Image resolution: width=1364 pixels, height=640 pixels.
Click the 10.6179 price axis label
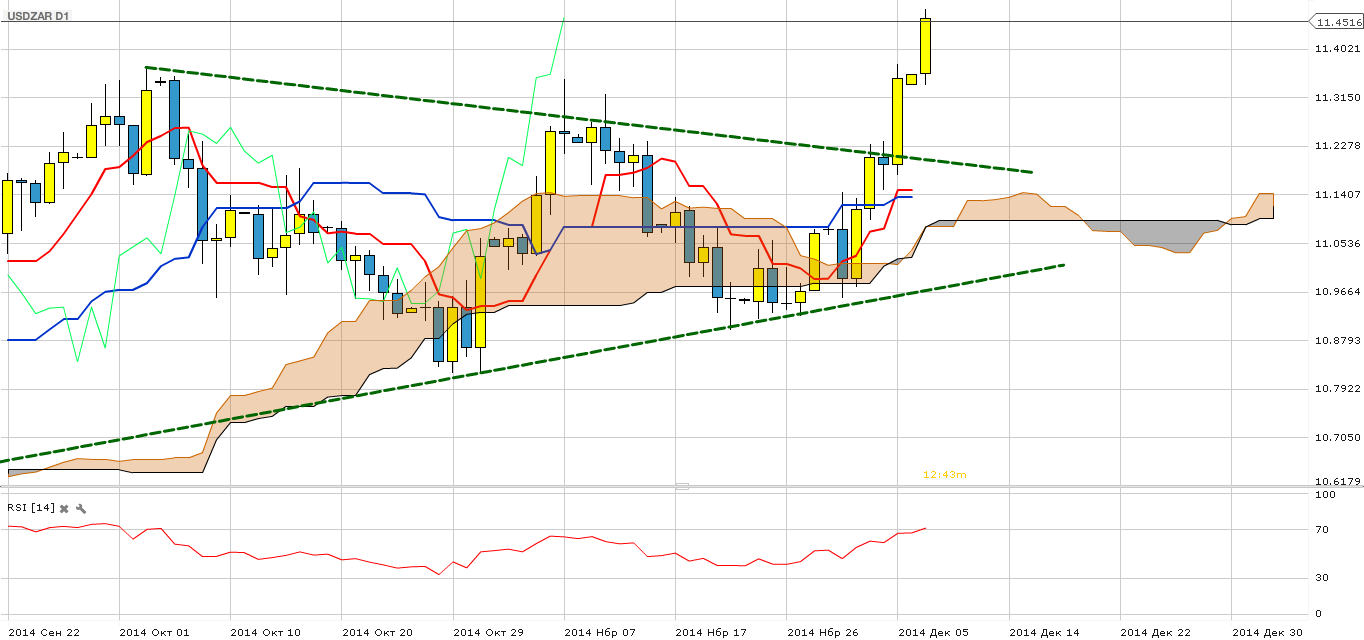[1338, 481]
